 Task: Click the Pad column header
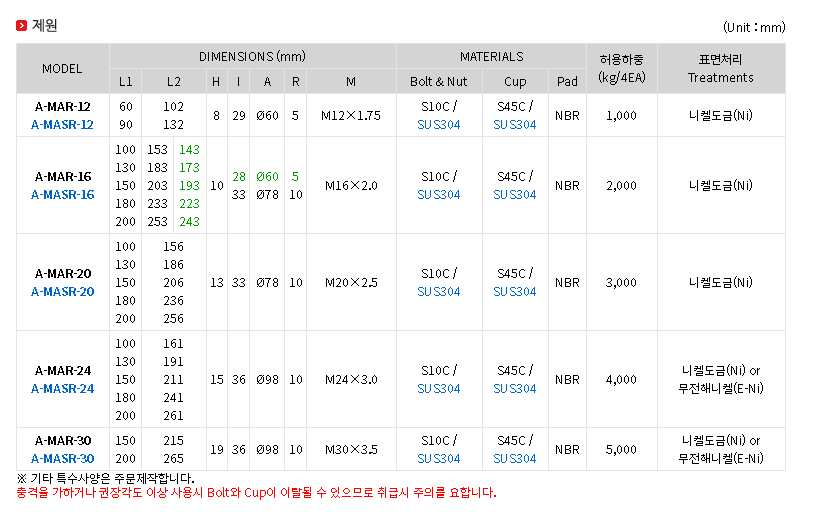pos(567,82)
